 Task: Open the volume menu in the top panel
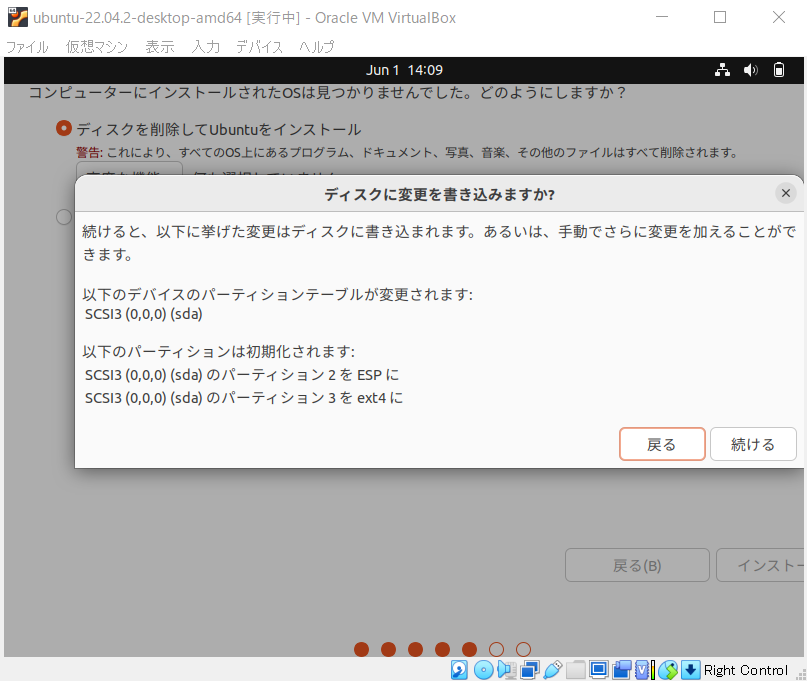click(751, 69)
